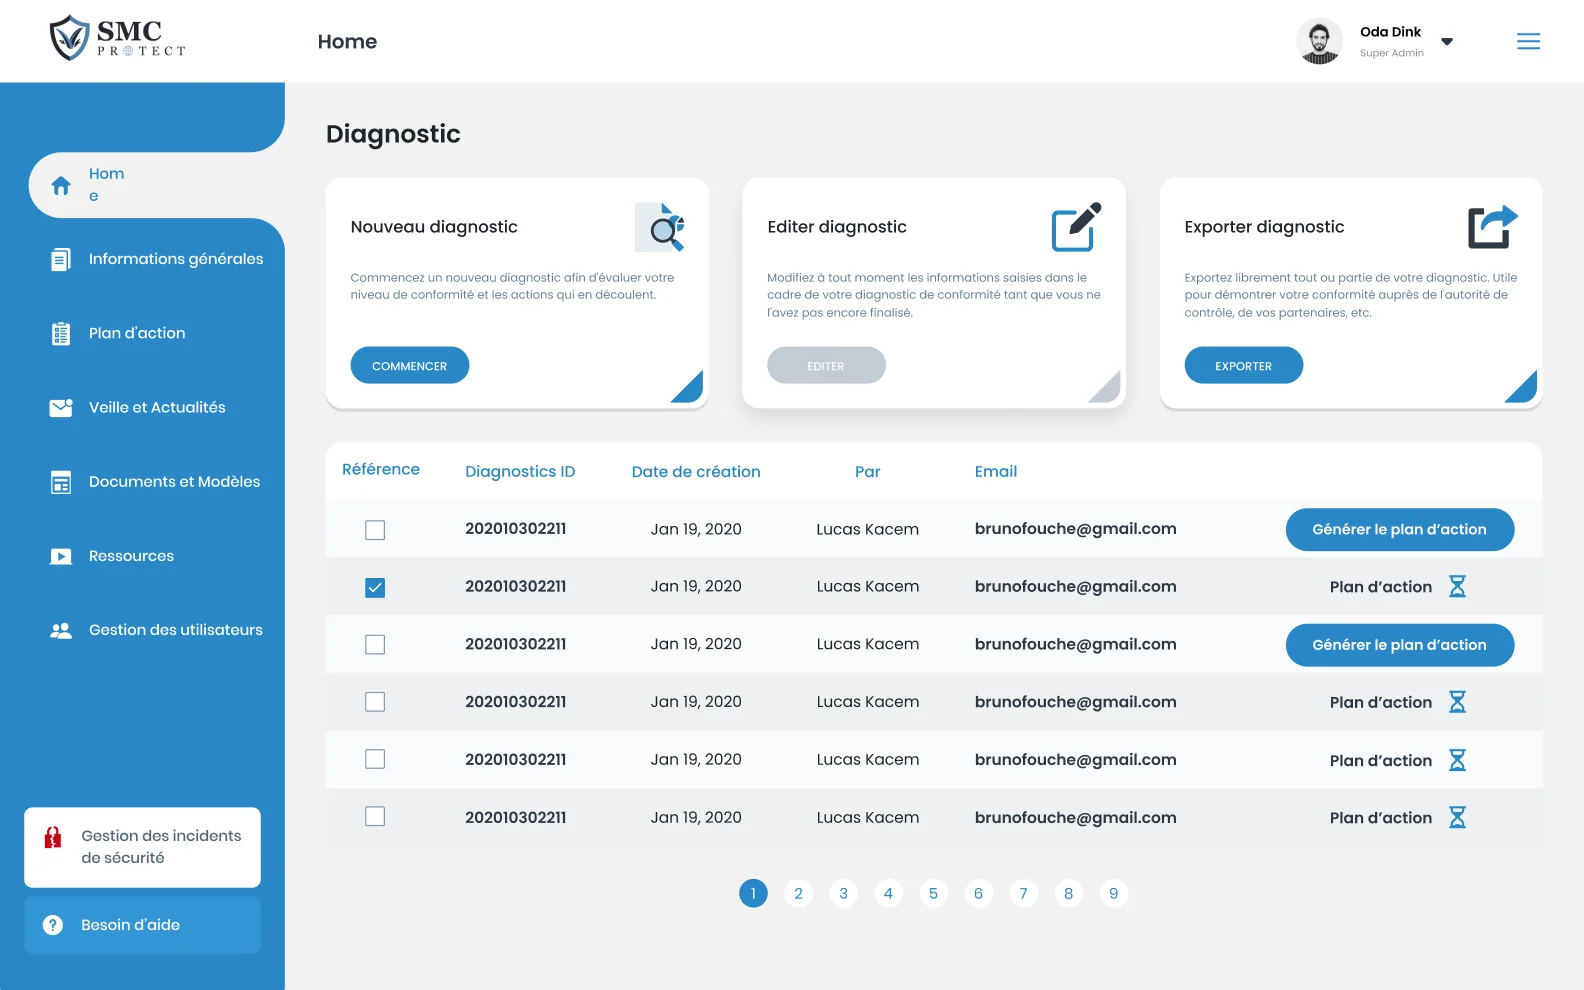Tick the checkbox in the fourth table row
The height and width of the screenshot is (990, 1584).
tap(375, 702)
